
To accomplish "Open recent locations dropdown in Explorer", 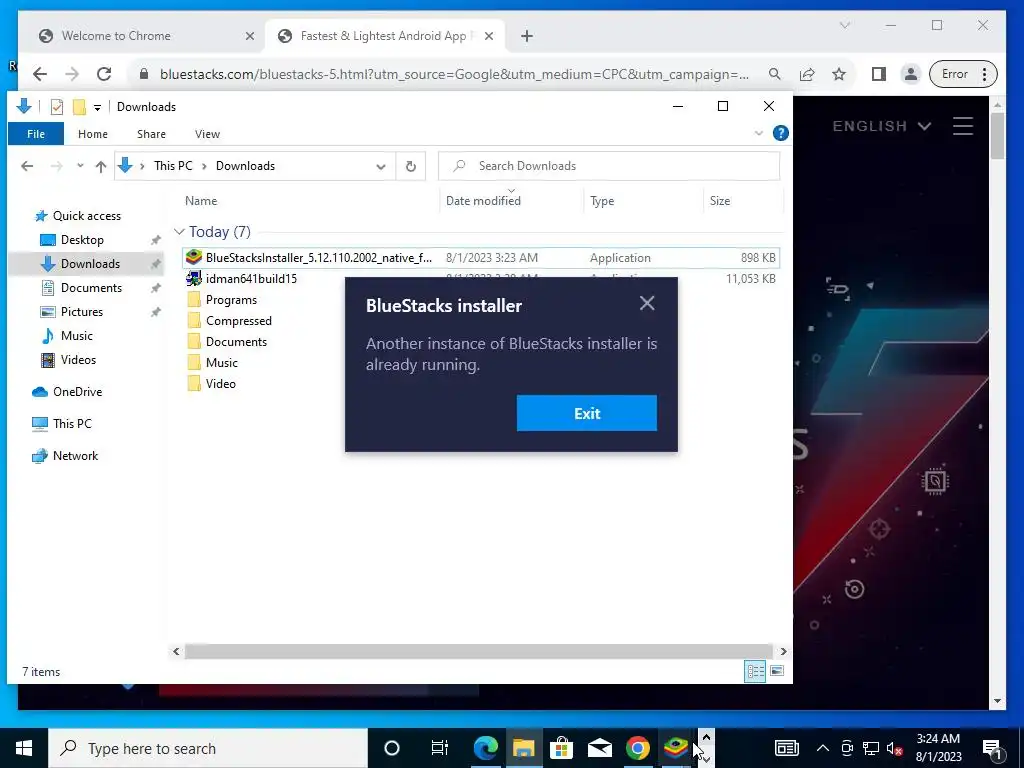I will click(x=80, y=166).
